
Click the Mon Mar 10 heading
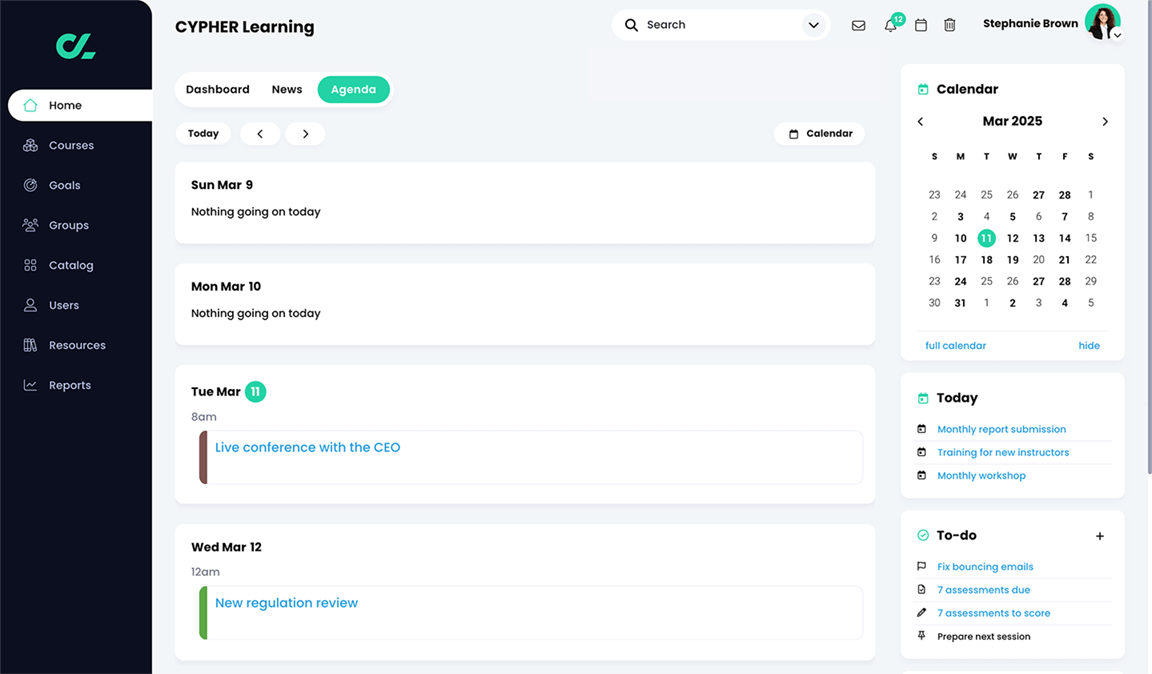coord(226,287)
